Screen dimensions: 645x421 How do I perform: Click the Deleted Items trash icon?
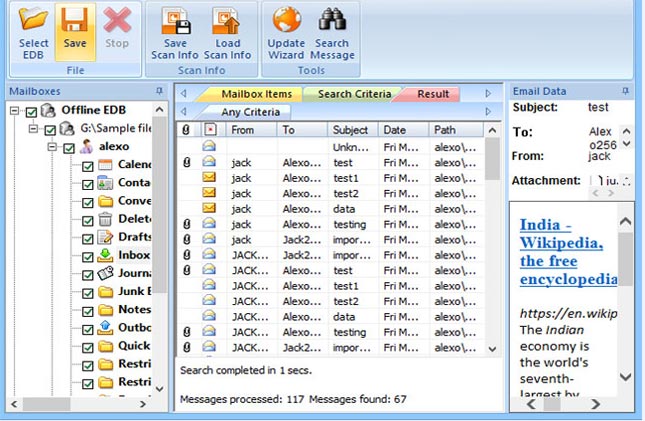coord(105,219)
